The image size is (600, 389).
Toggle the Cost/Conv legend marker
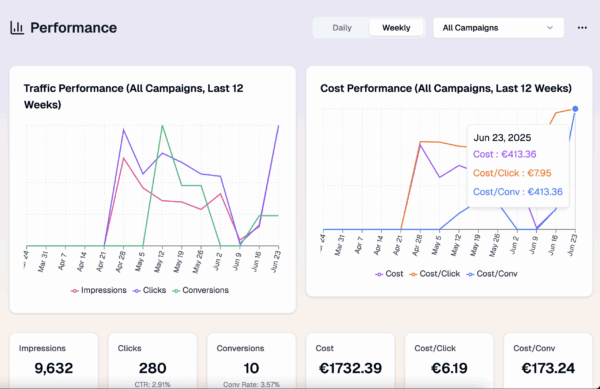point(470,274)
